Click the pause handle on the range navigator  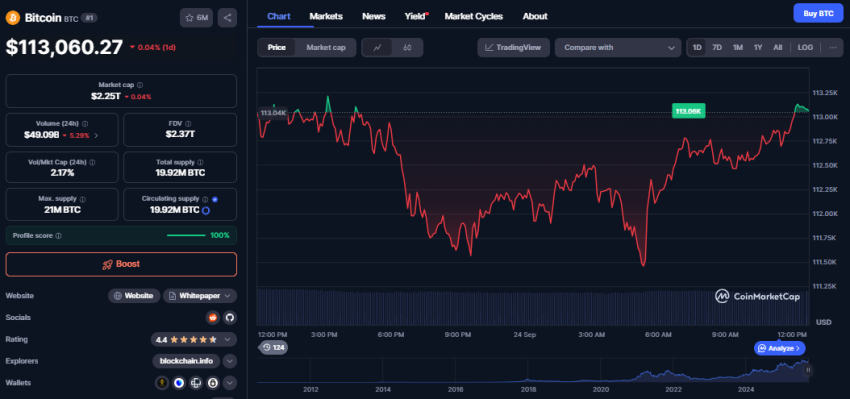click(x=808, y=370)
